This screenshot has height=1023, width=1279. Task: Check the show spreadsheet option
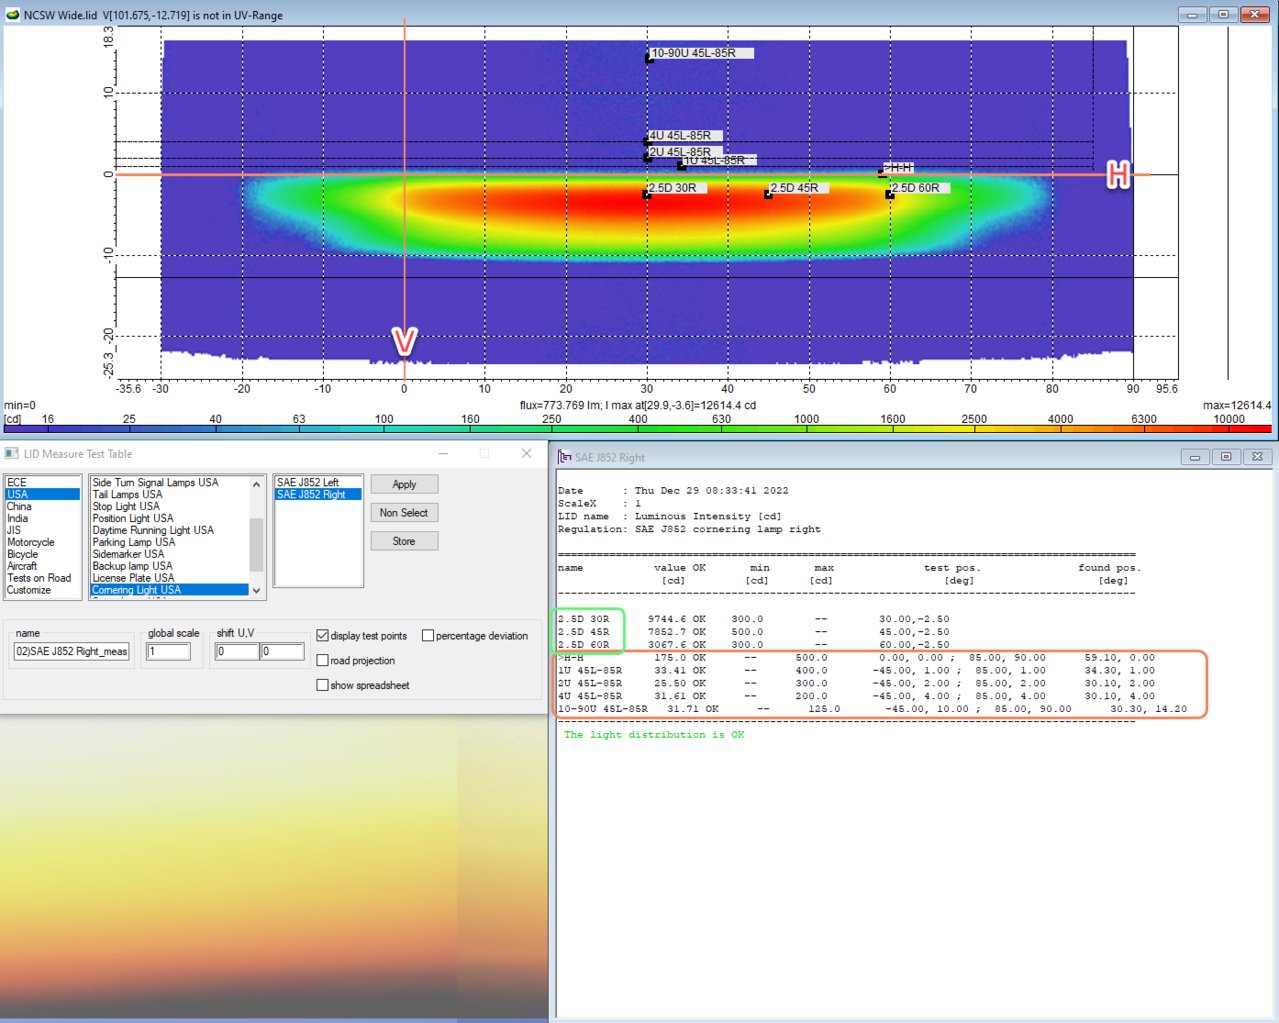pos(323,686)
